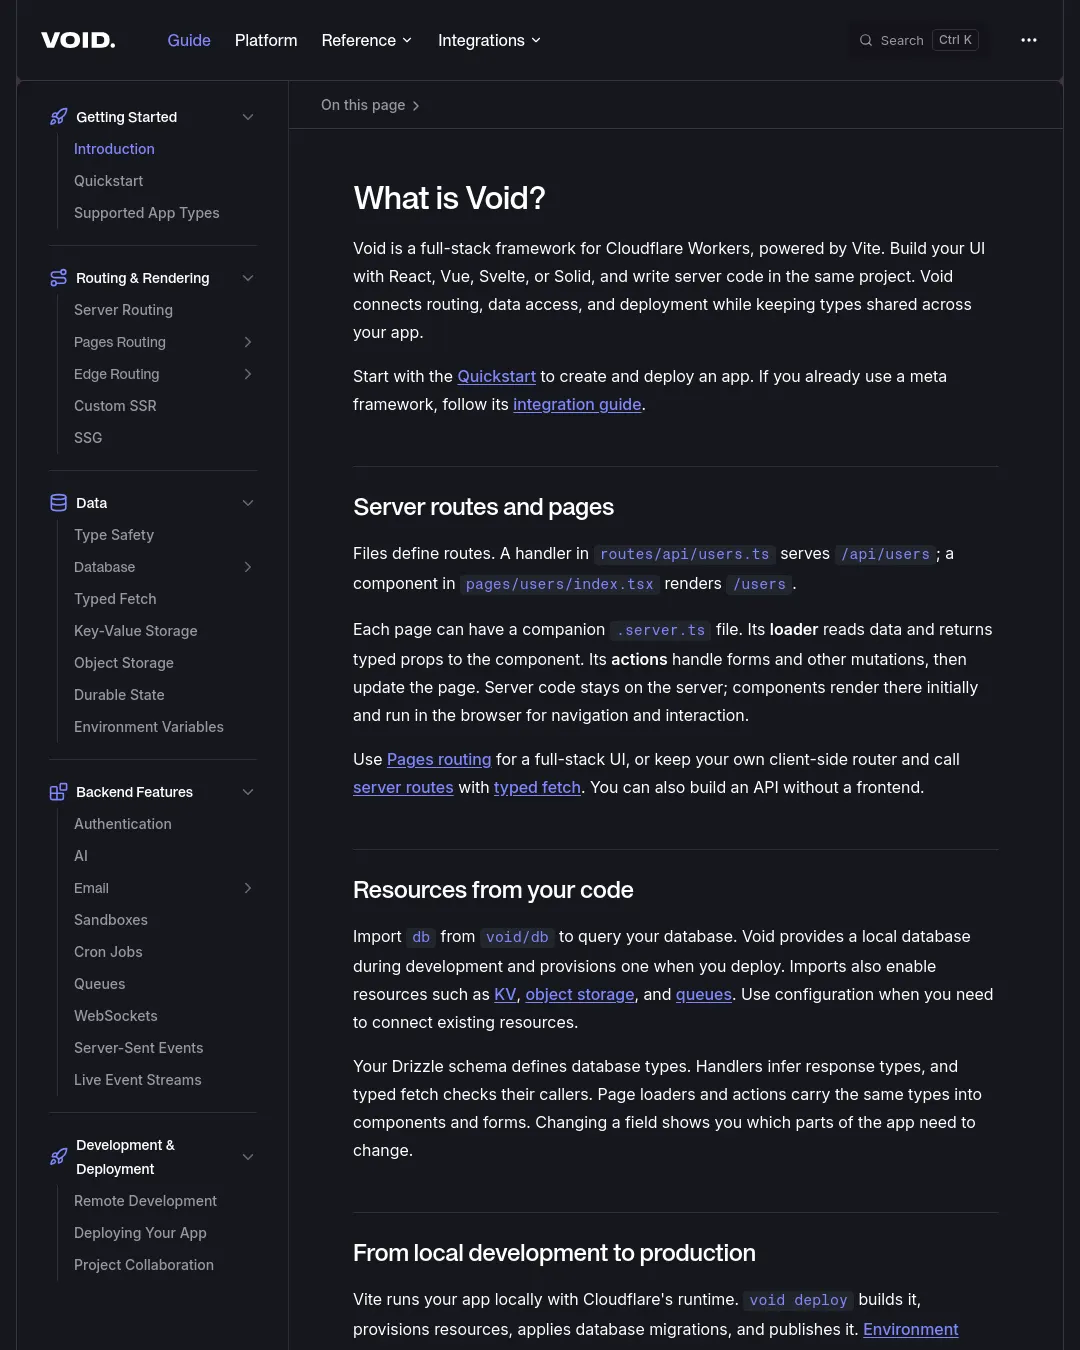
Task: Click the search magnifier icon
Action: coord(866,40)
